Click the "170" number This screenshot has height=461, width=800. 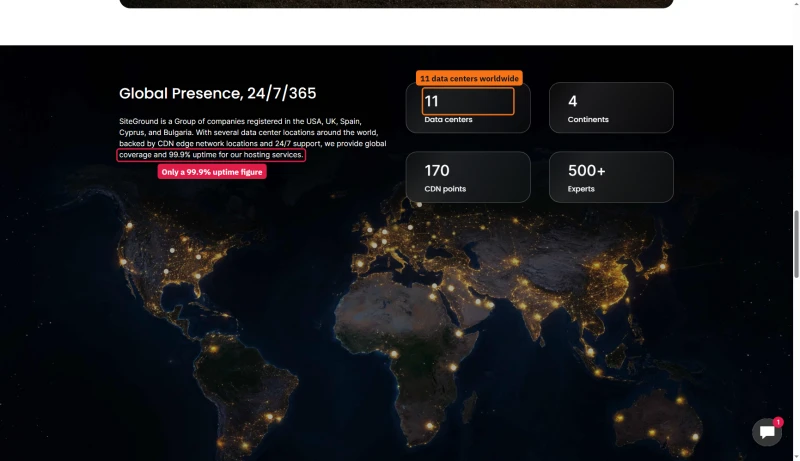[437, 170]
